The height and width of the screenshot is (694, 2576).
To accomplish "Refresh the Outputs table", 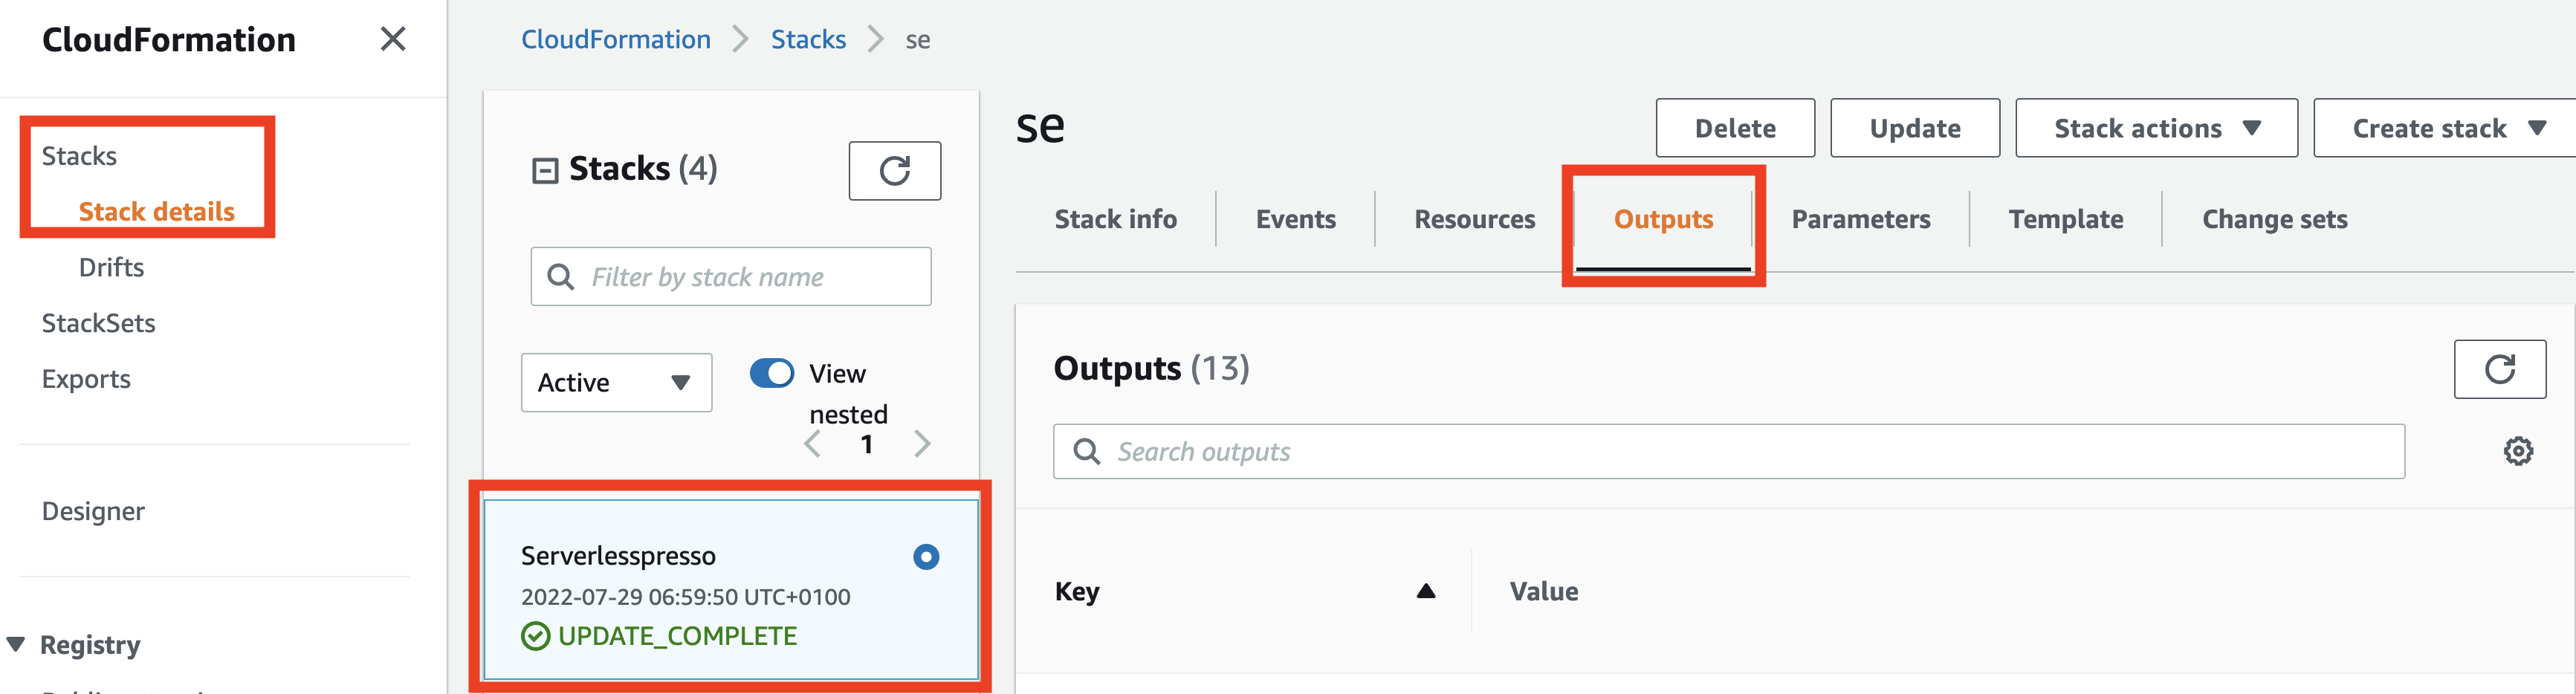I will click(2499, 369).
